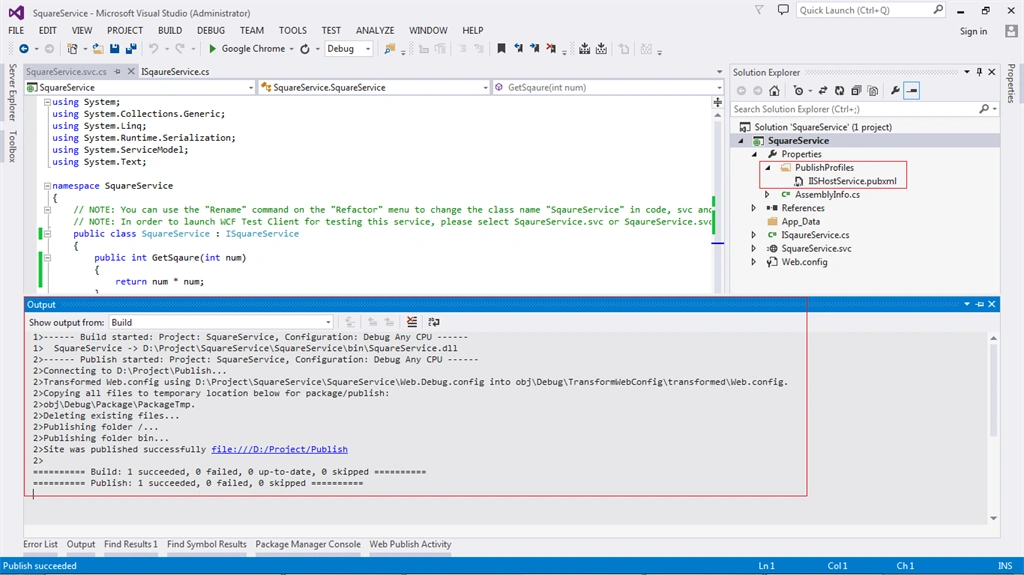Collapse the PublishProfiles folder node
This screenshot has width=1024, height=575.
768,168
